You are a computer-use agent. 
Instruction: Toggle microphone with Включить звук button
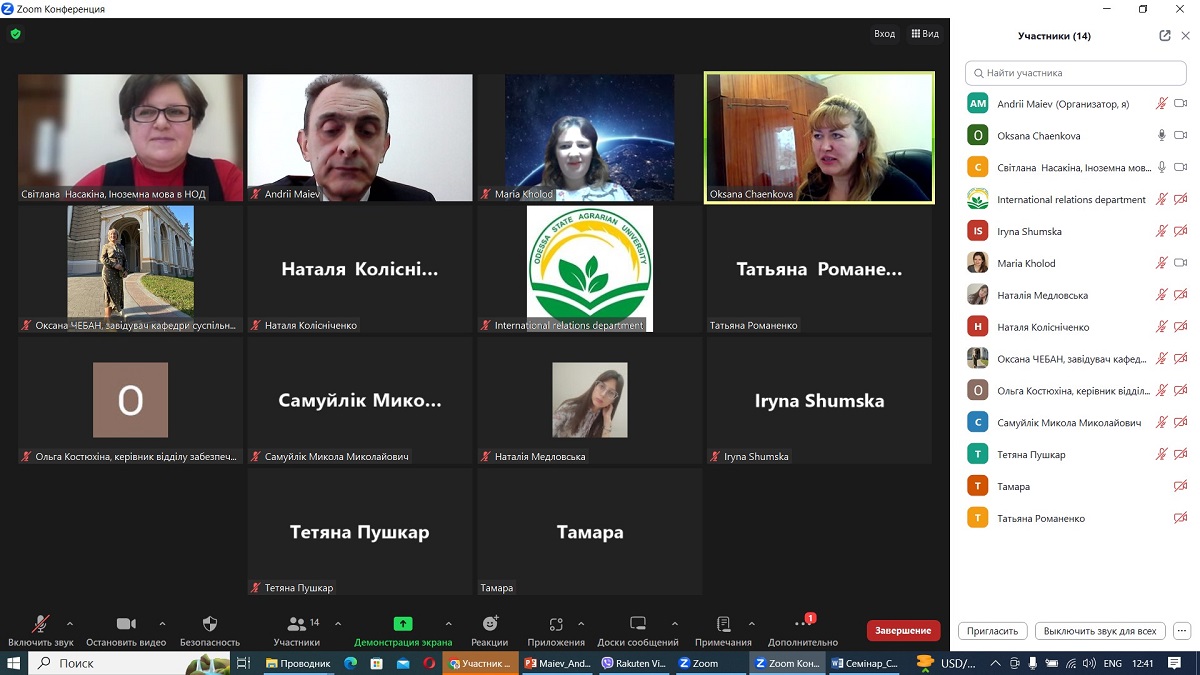tap(40, 624)
